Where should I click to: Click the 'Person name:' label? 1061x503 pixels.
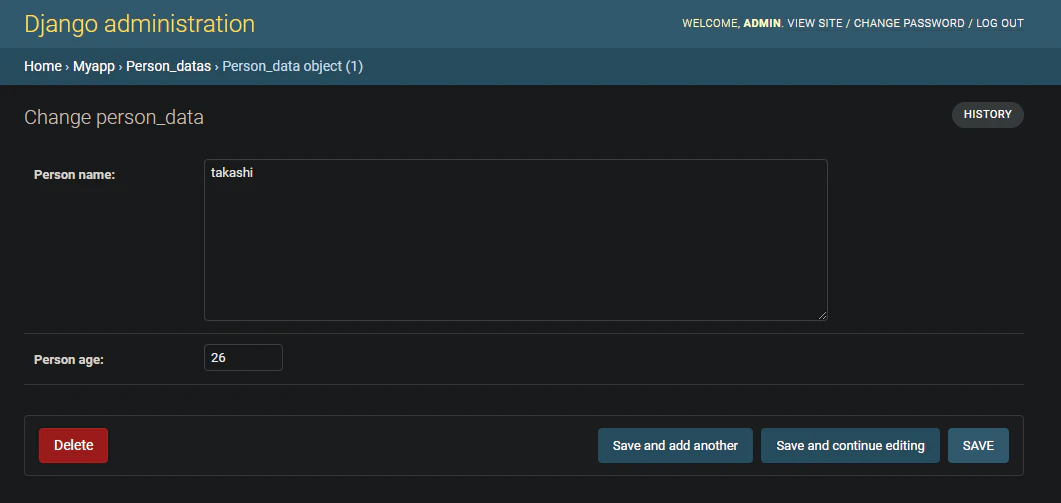tap(74, 175)
